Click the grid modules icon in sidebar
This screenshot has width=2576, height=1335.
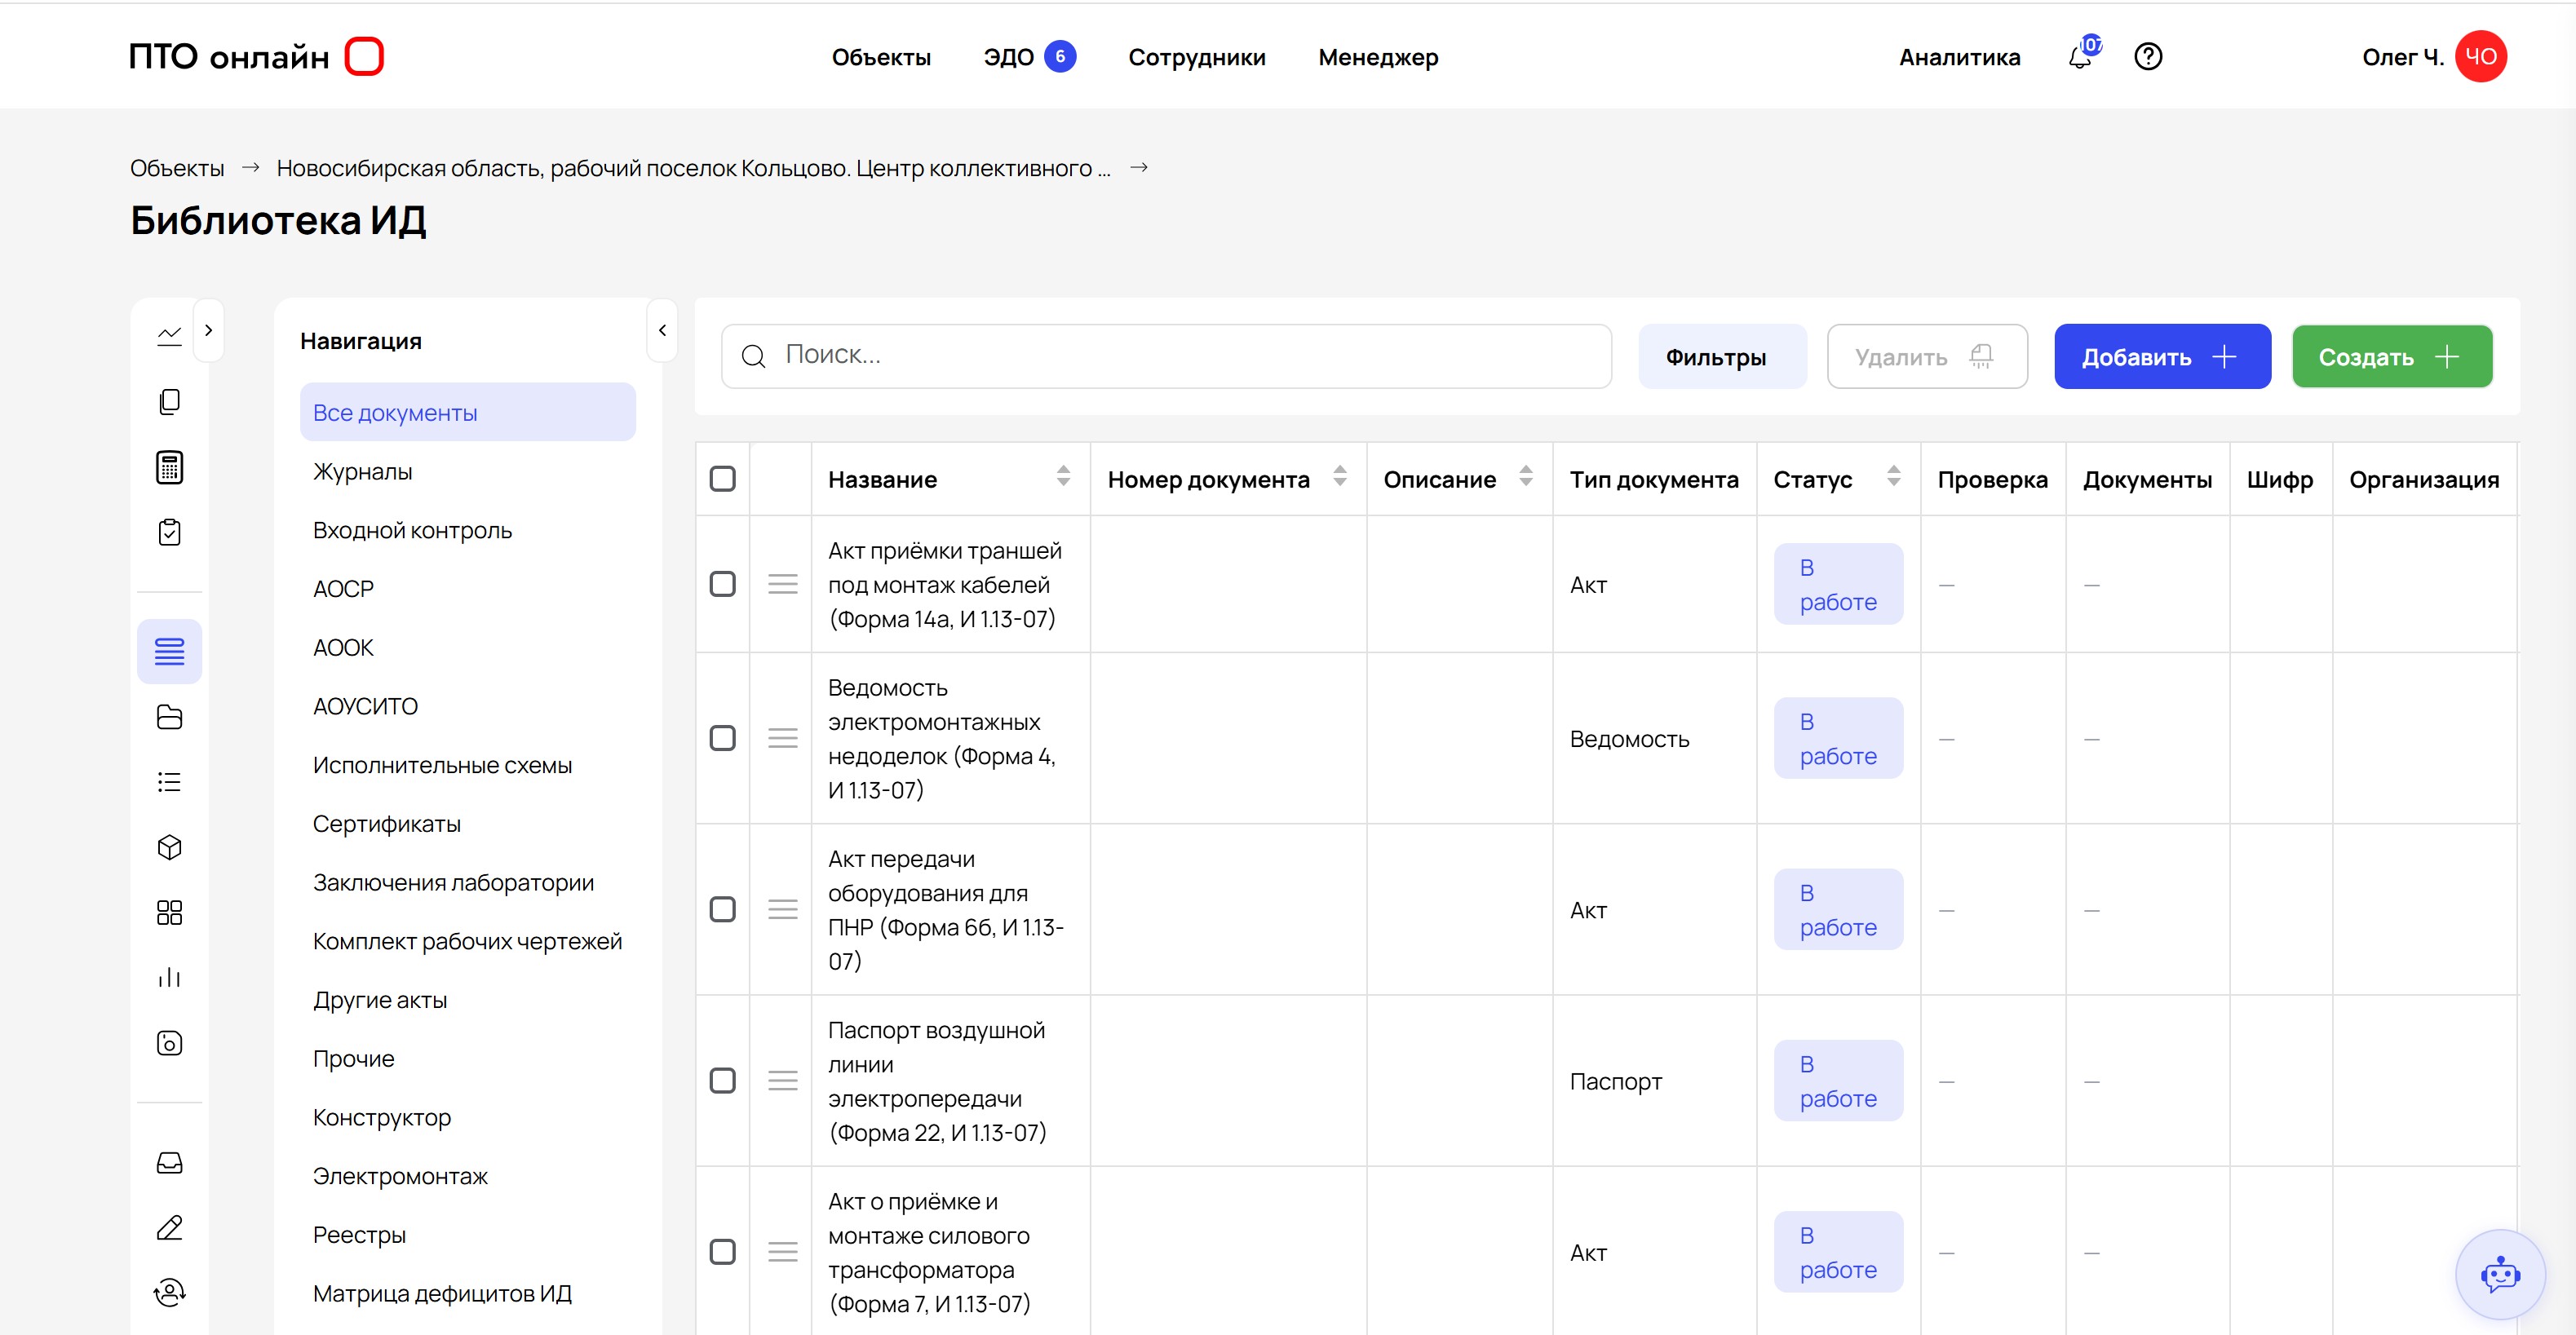coord(169,912)
